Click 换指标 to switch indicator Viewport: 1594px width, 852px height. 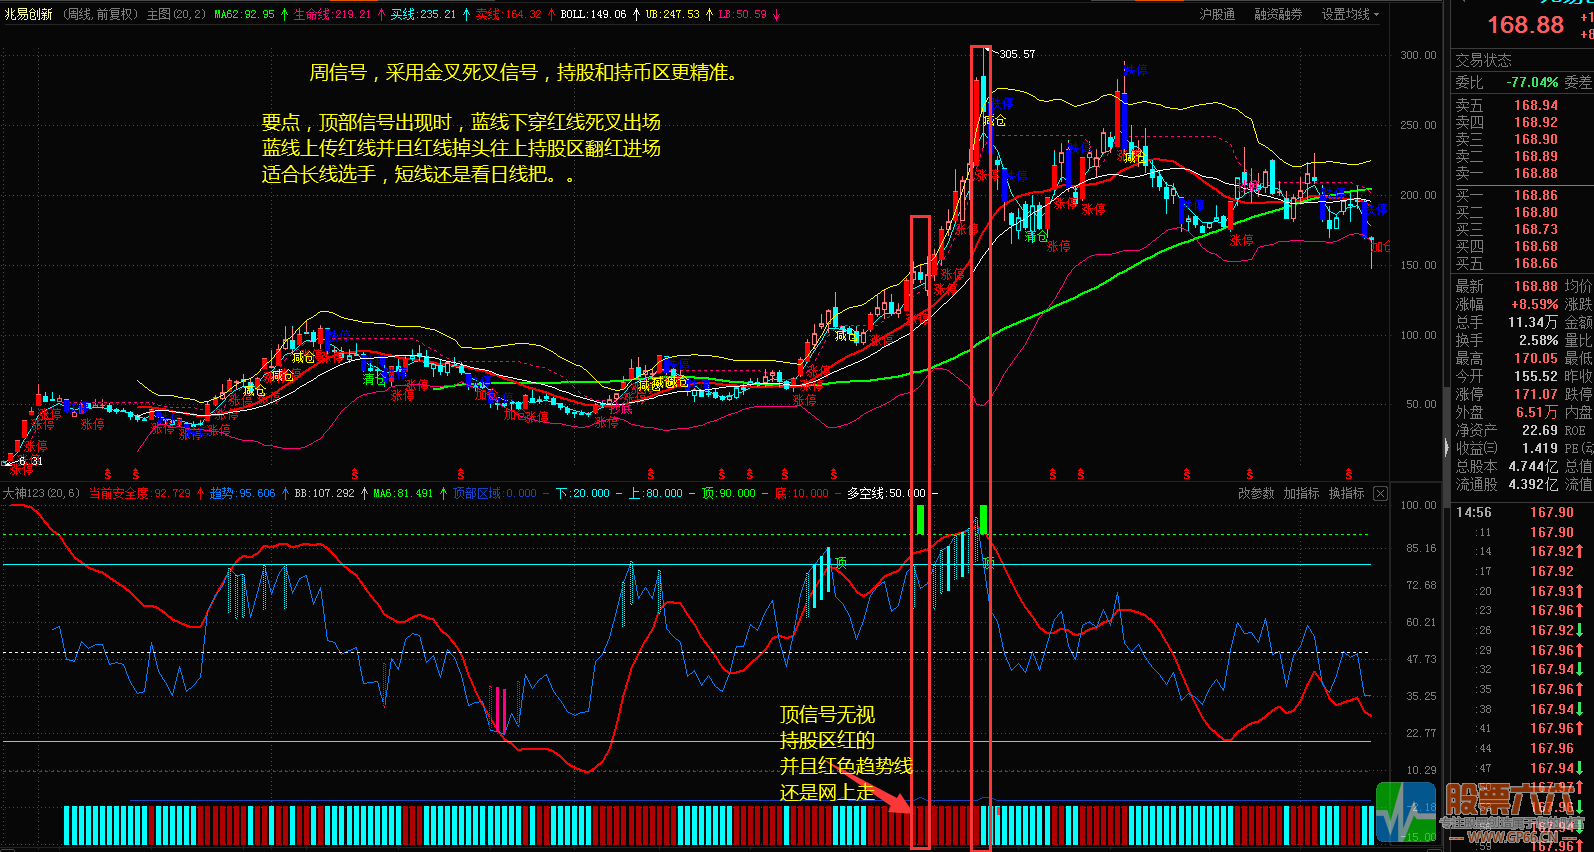[x=1346, y=494]
